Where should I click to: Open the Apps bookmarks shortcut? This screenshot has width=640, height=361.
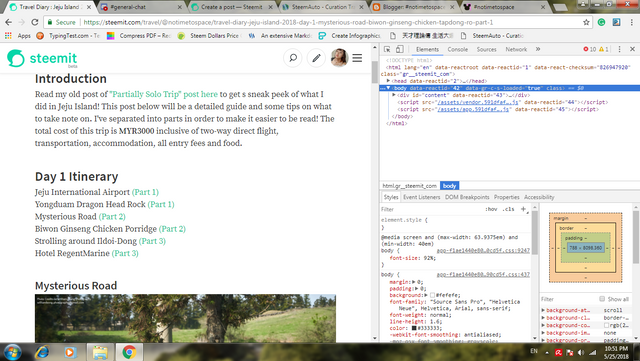pyautogui.click(x=18, y=36)
